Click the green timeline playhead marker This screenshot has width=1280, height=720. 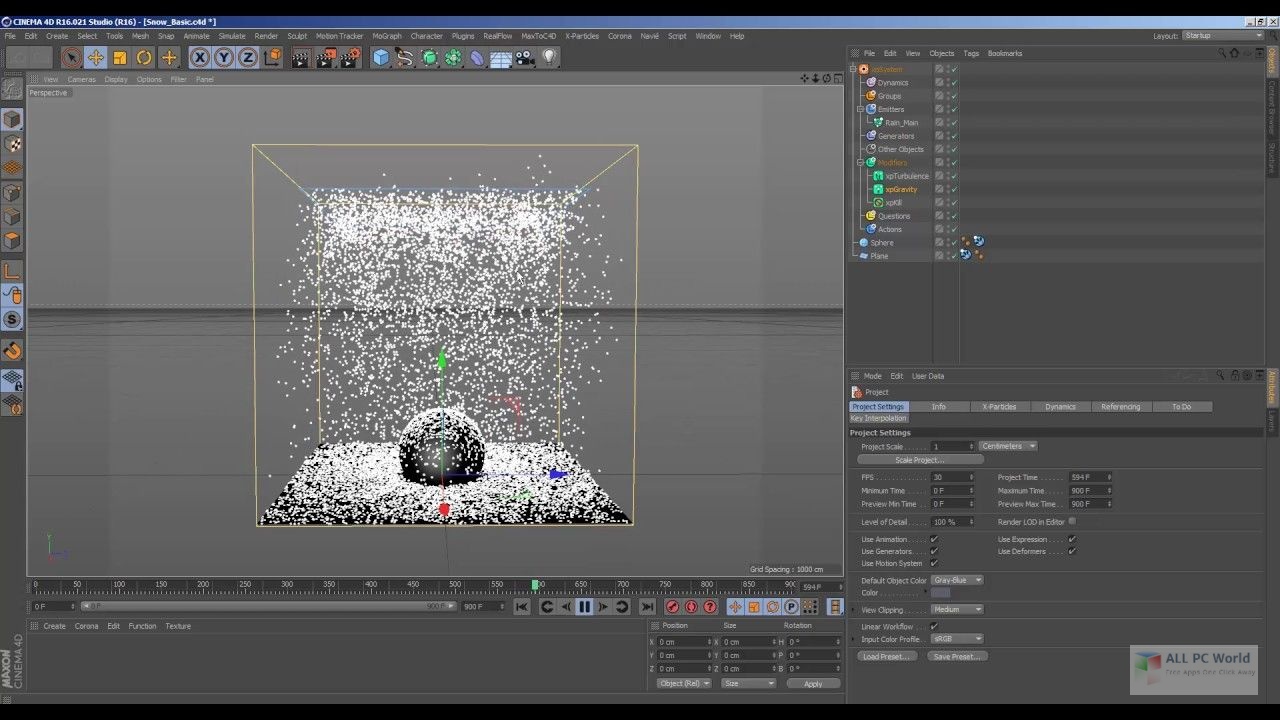click(x=535, y=584)
